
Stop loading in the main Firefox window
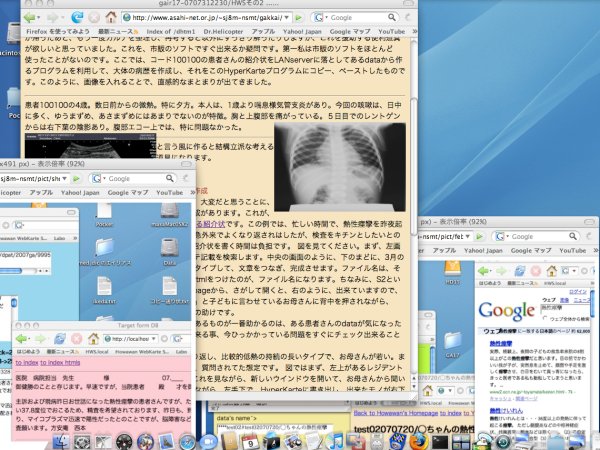(x=94, y=17)
